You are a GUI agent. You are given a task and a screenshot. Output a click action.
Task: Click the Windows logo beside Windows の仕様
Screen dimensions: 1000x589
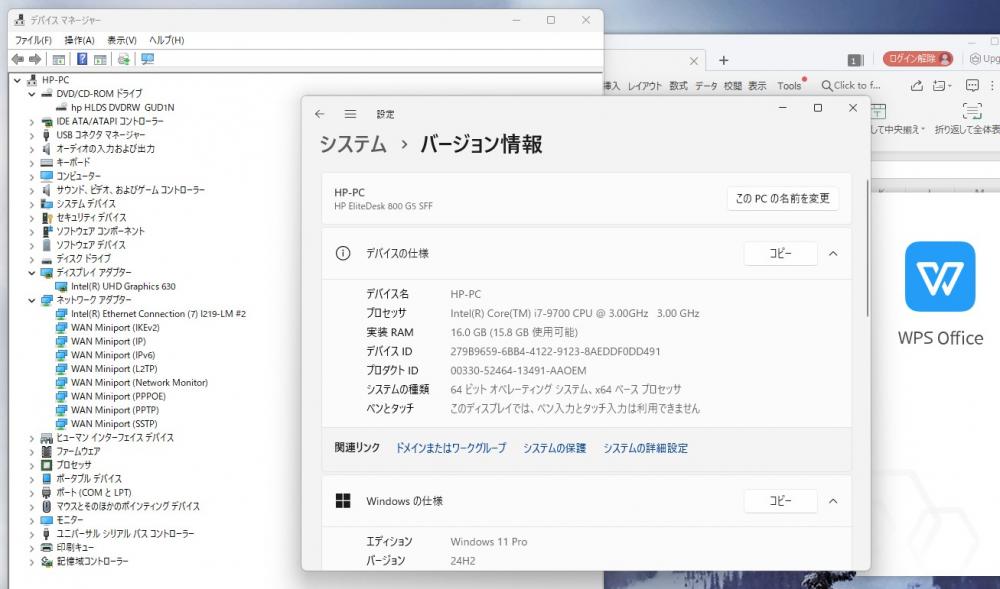point(343,501)
